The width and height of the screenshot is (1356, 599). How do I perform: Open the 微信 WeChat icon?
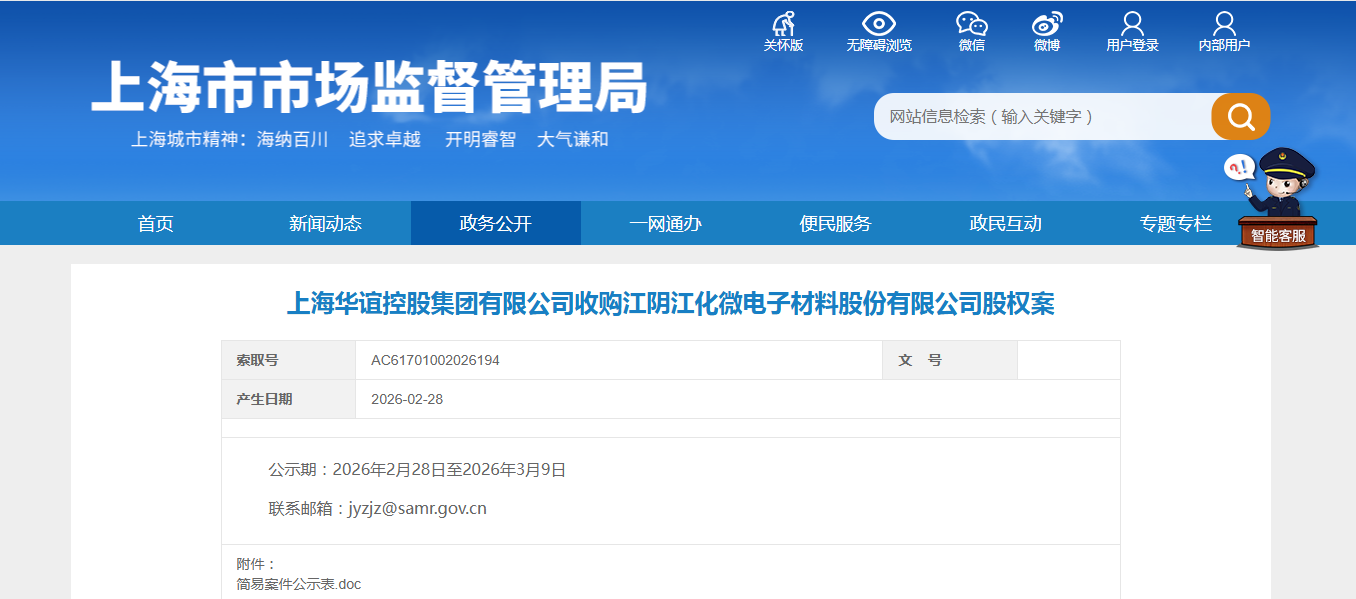coord(971,23)
